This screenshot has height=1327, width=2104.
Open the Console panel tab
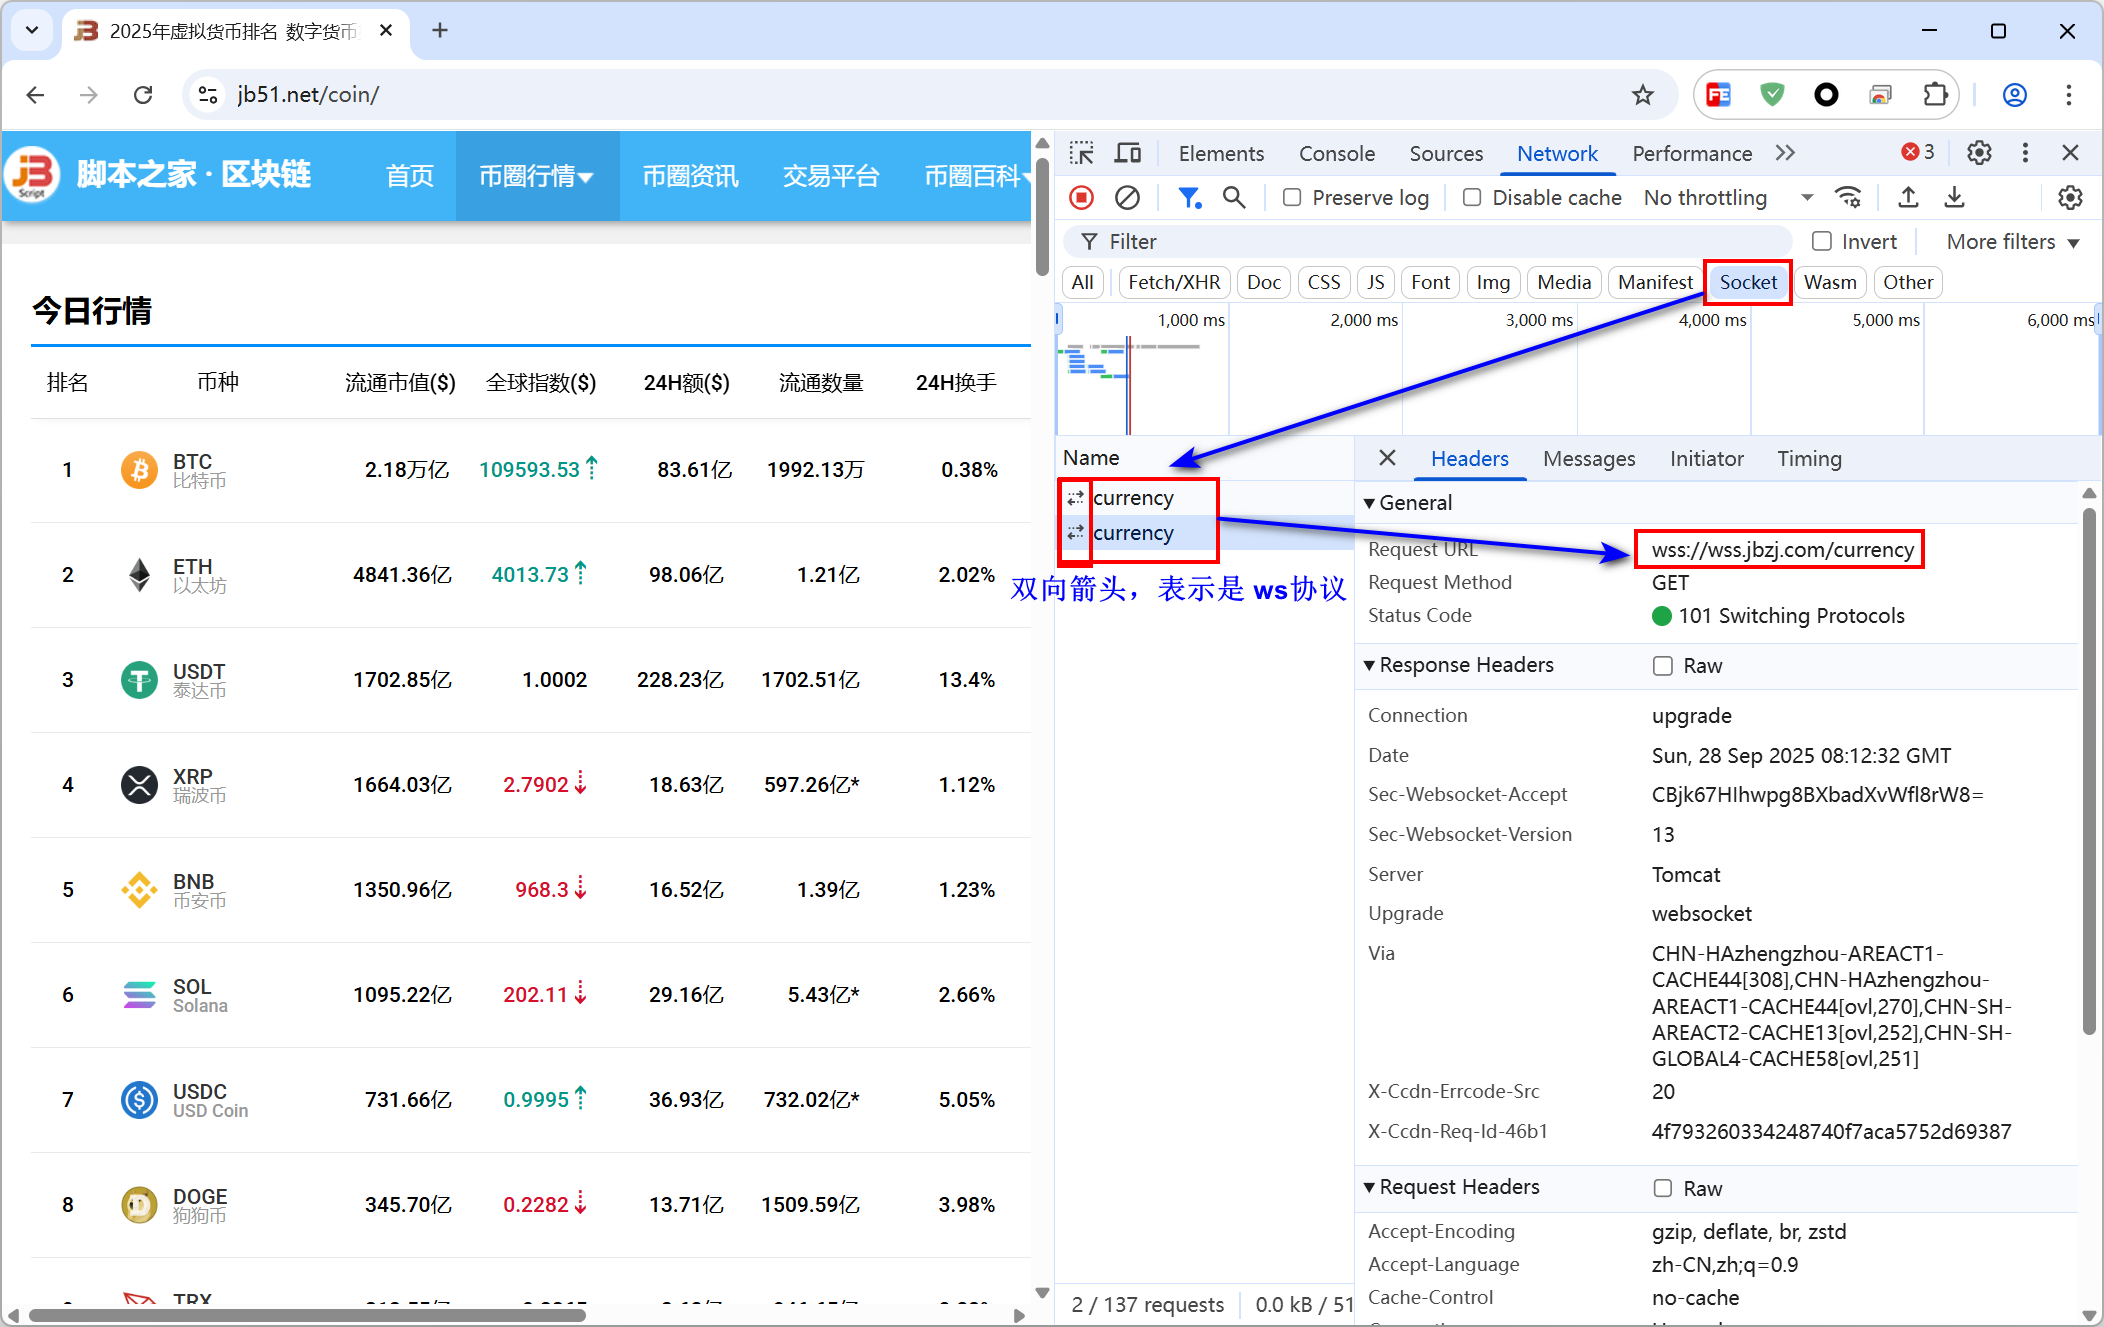pyautogui.click(x=1336, y=153)
